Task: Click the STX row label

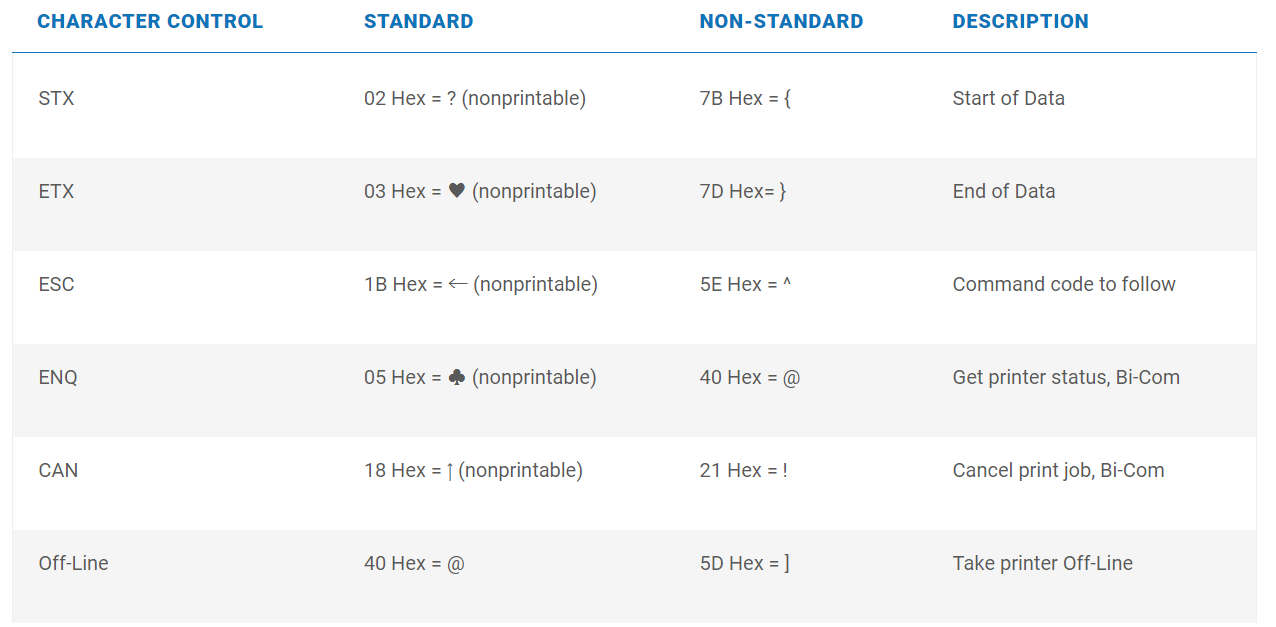Action: pyautogui.click(x=56, y=98)
